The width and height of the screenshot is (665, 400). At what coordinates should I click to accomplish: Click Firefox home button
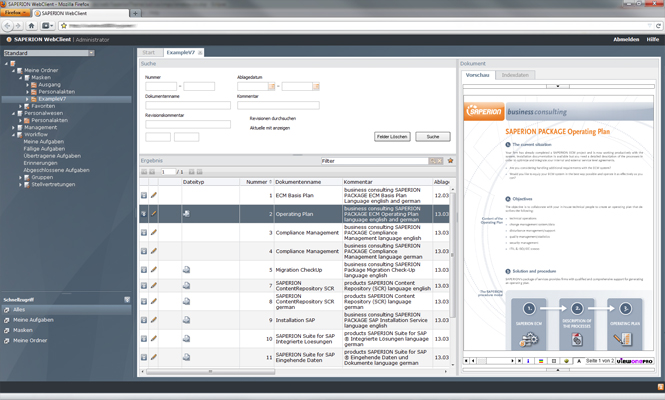coord(31,26)
